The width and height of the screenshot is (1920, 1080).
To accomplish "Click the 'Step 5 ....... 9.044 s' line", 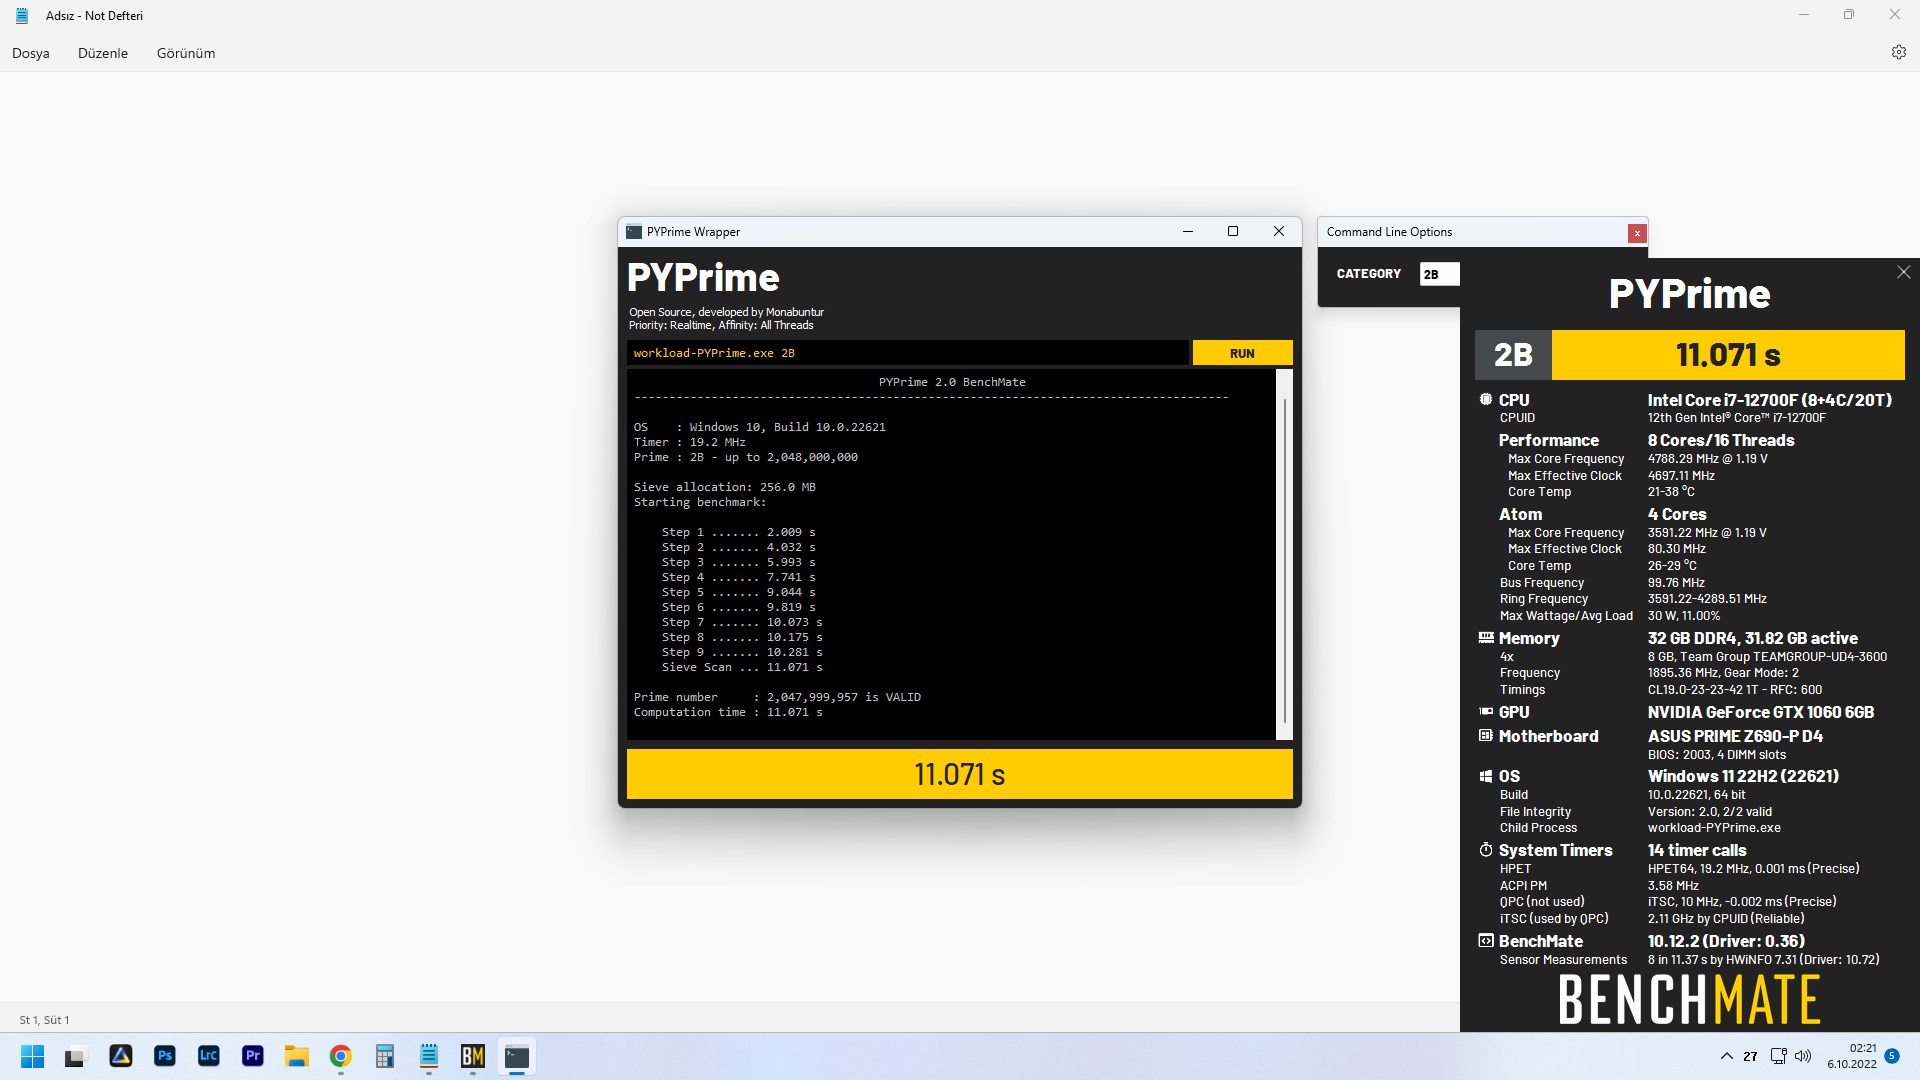I will pos(738,592).
